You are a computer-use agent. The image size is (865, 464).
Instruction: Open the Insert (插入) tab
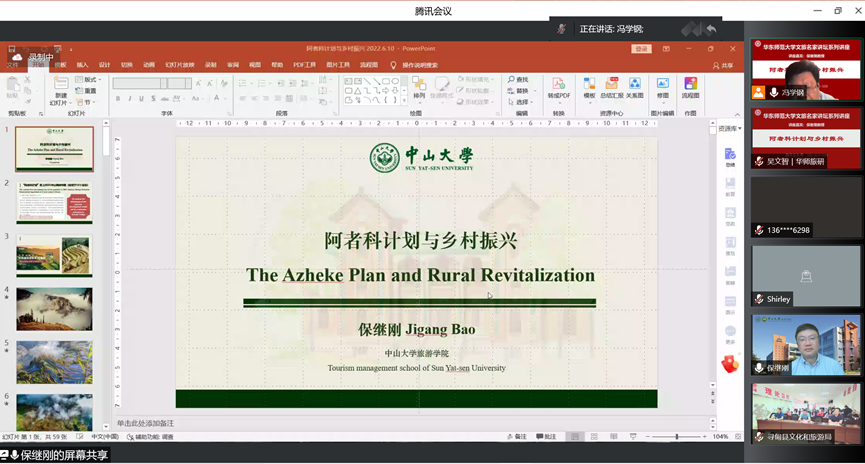coord(82,65)
